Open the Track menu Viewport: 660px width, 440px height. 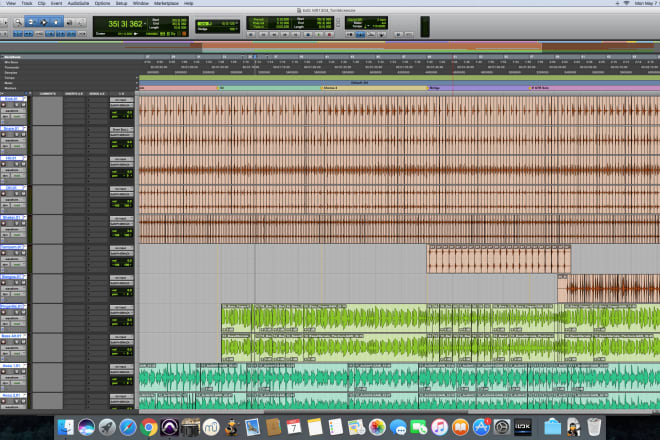[27, 3]
